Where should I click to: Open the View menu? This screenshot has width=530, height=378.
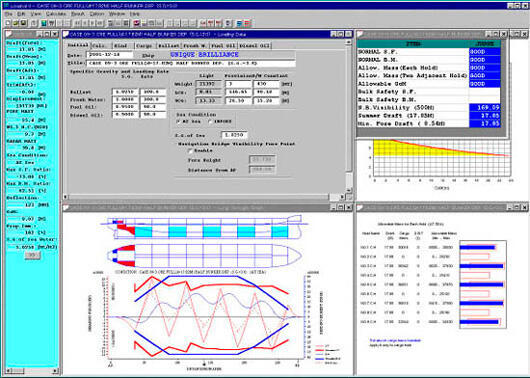tap(36, 14)
